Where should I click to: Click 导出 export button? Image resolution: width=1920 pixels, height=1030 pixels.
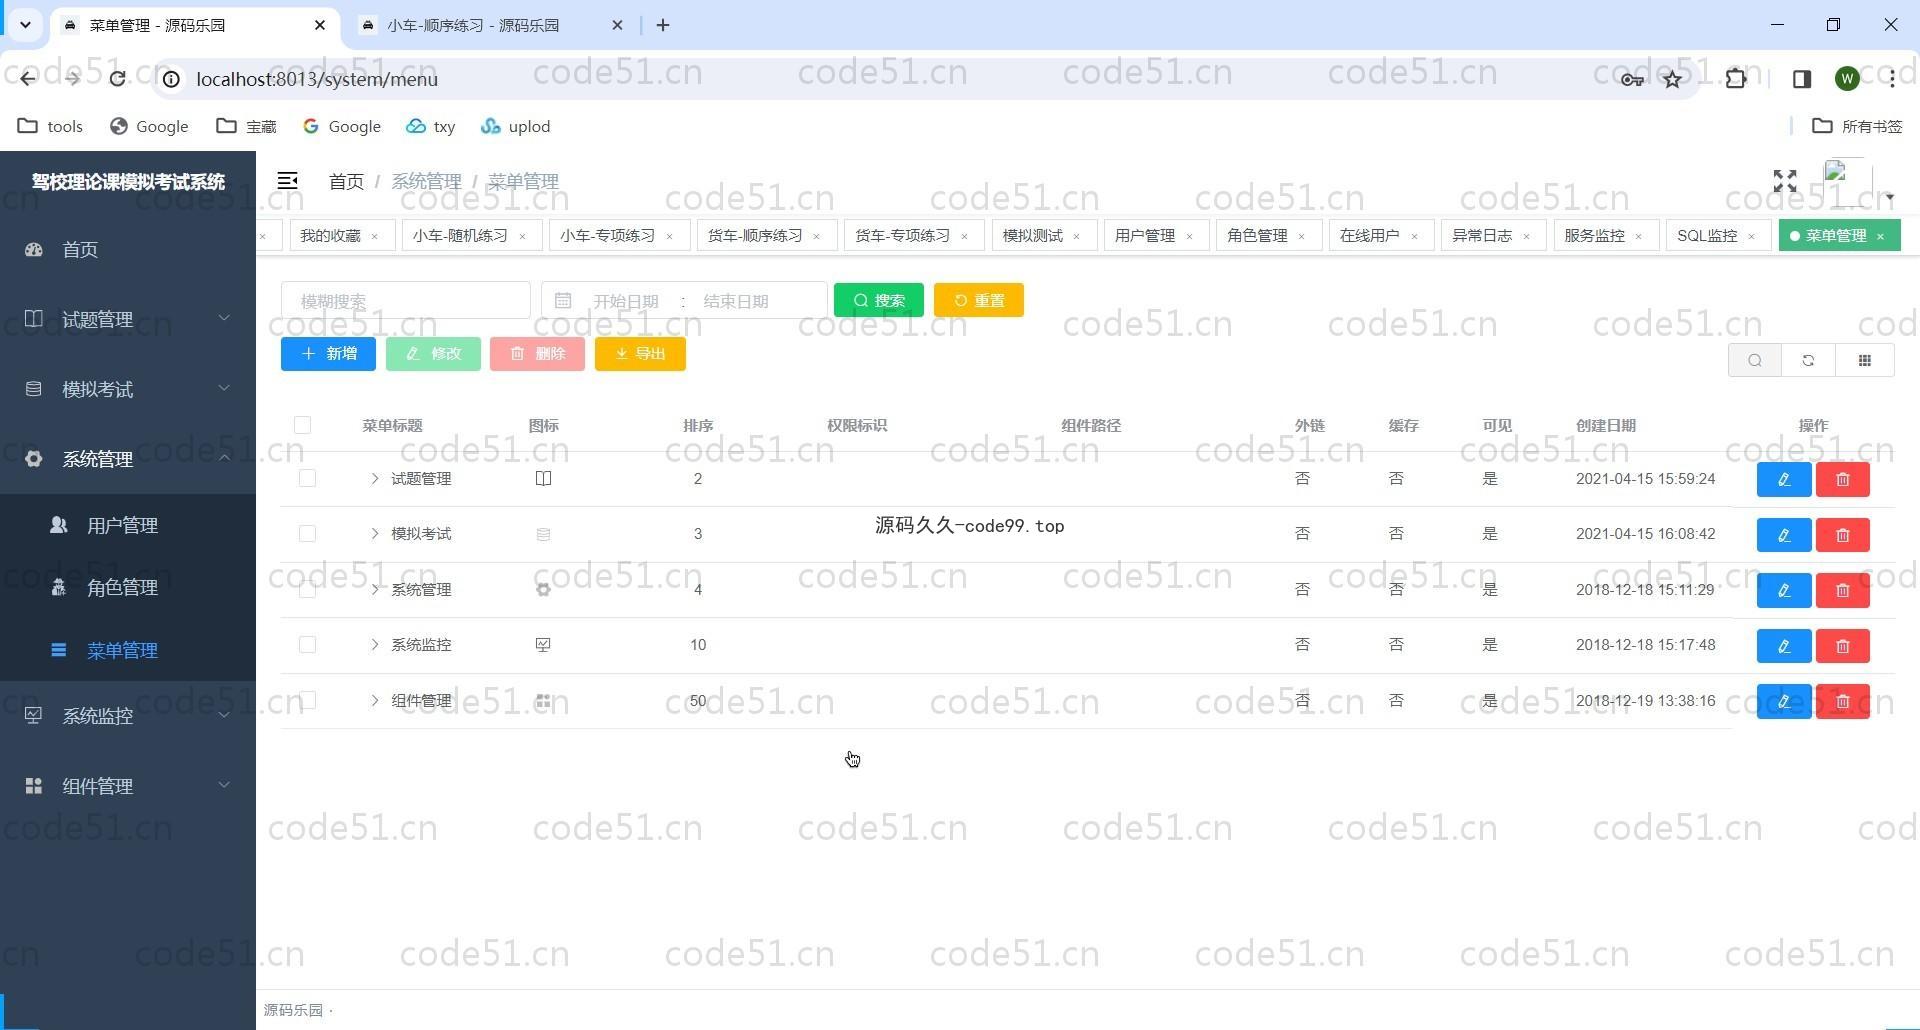coord(640,354)
